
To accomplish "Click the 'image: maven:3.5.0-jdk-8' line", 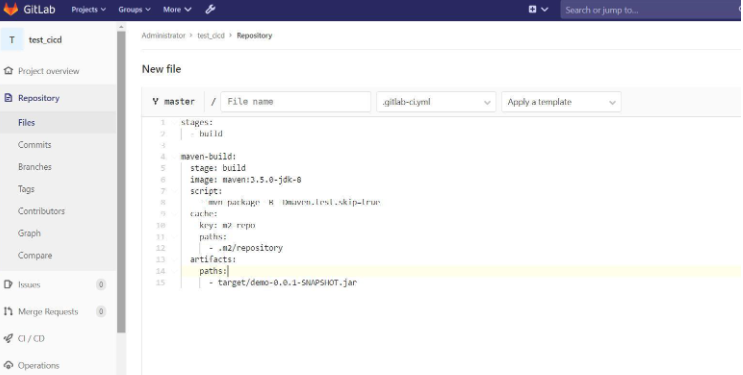I will pos(246,180).
